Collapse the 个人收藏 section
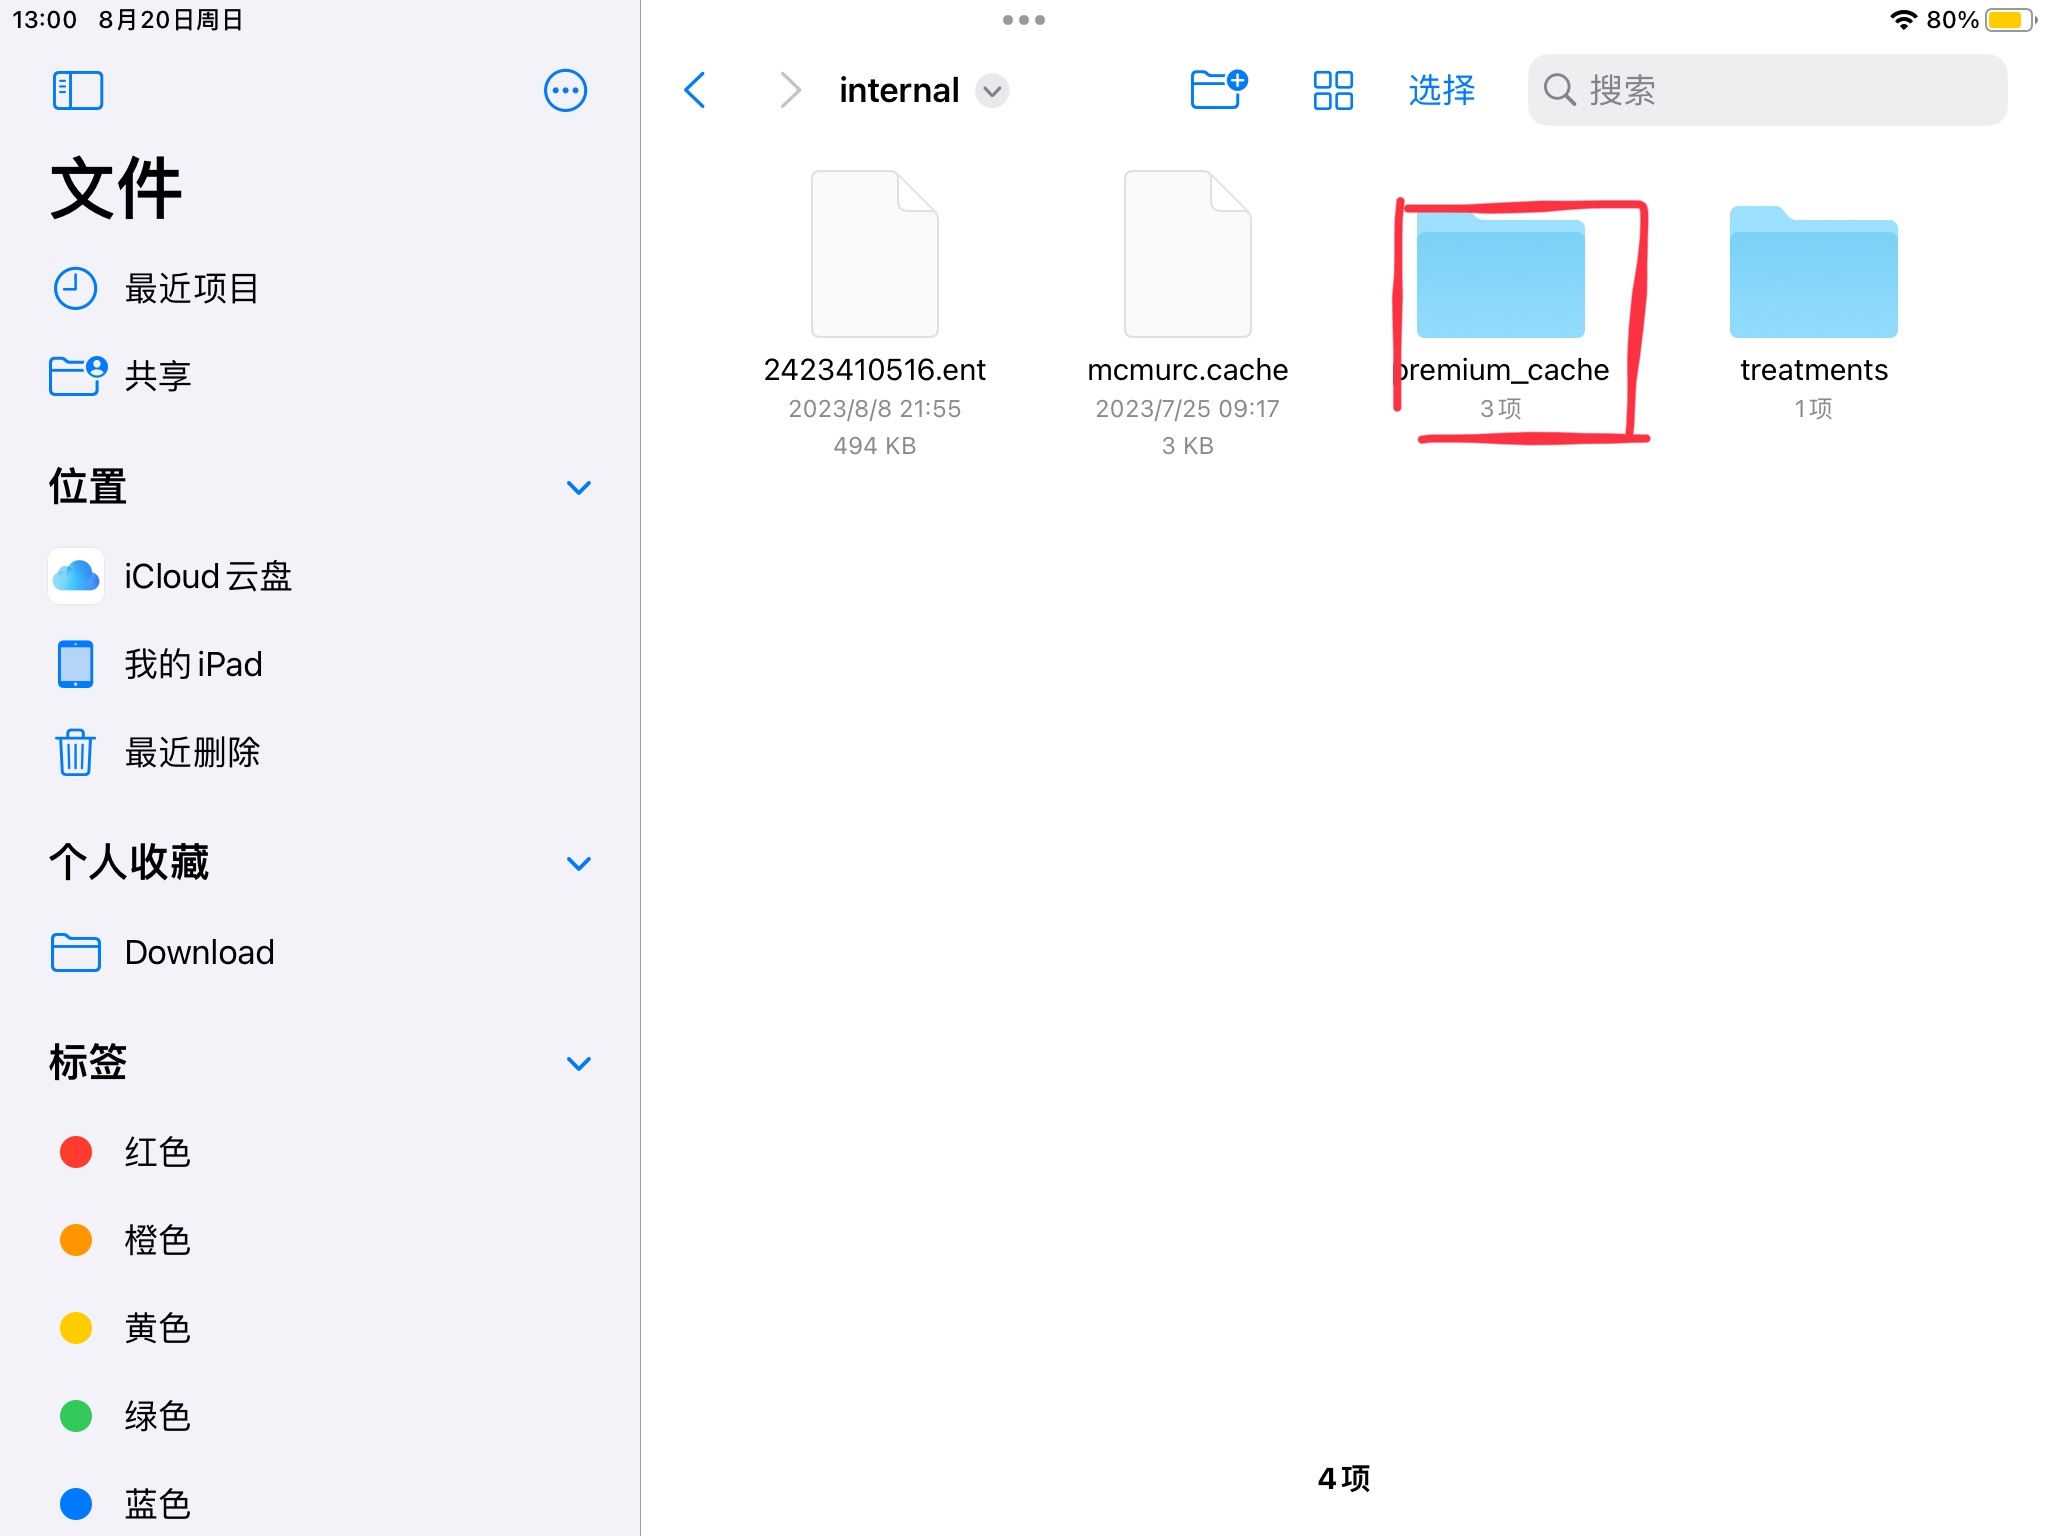This screenshot has width=2048, height=1536. 579,863
